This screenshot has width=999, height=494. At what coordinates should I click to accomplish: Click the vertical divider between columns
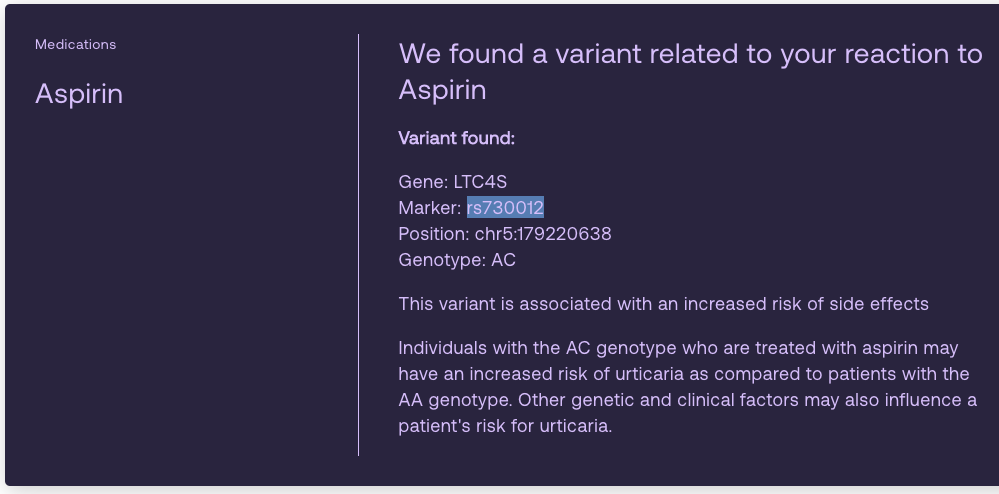click(359, 245)
